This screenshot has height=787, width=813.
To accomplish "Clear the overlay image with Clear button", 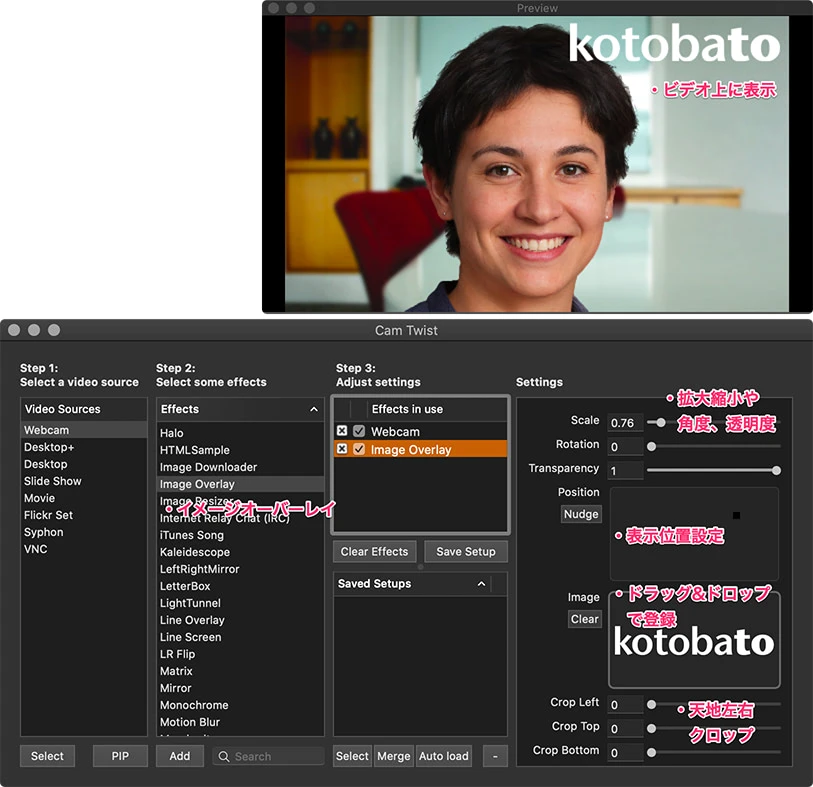I will [x=584, y=619].
